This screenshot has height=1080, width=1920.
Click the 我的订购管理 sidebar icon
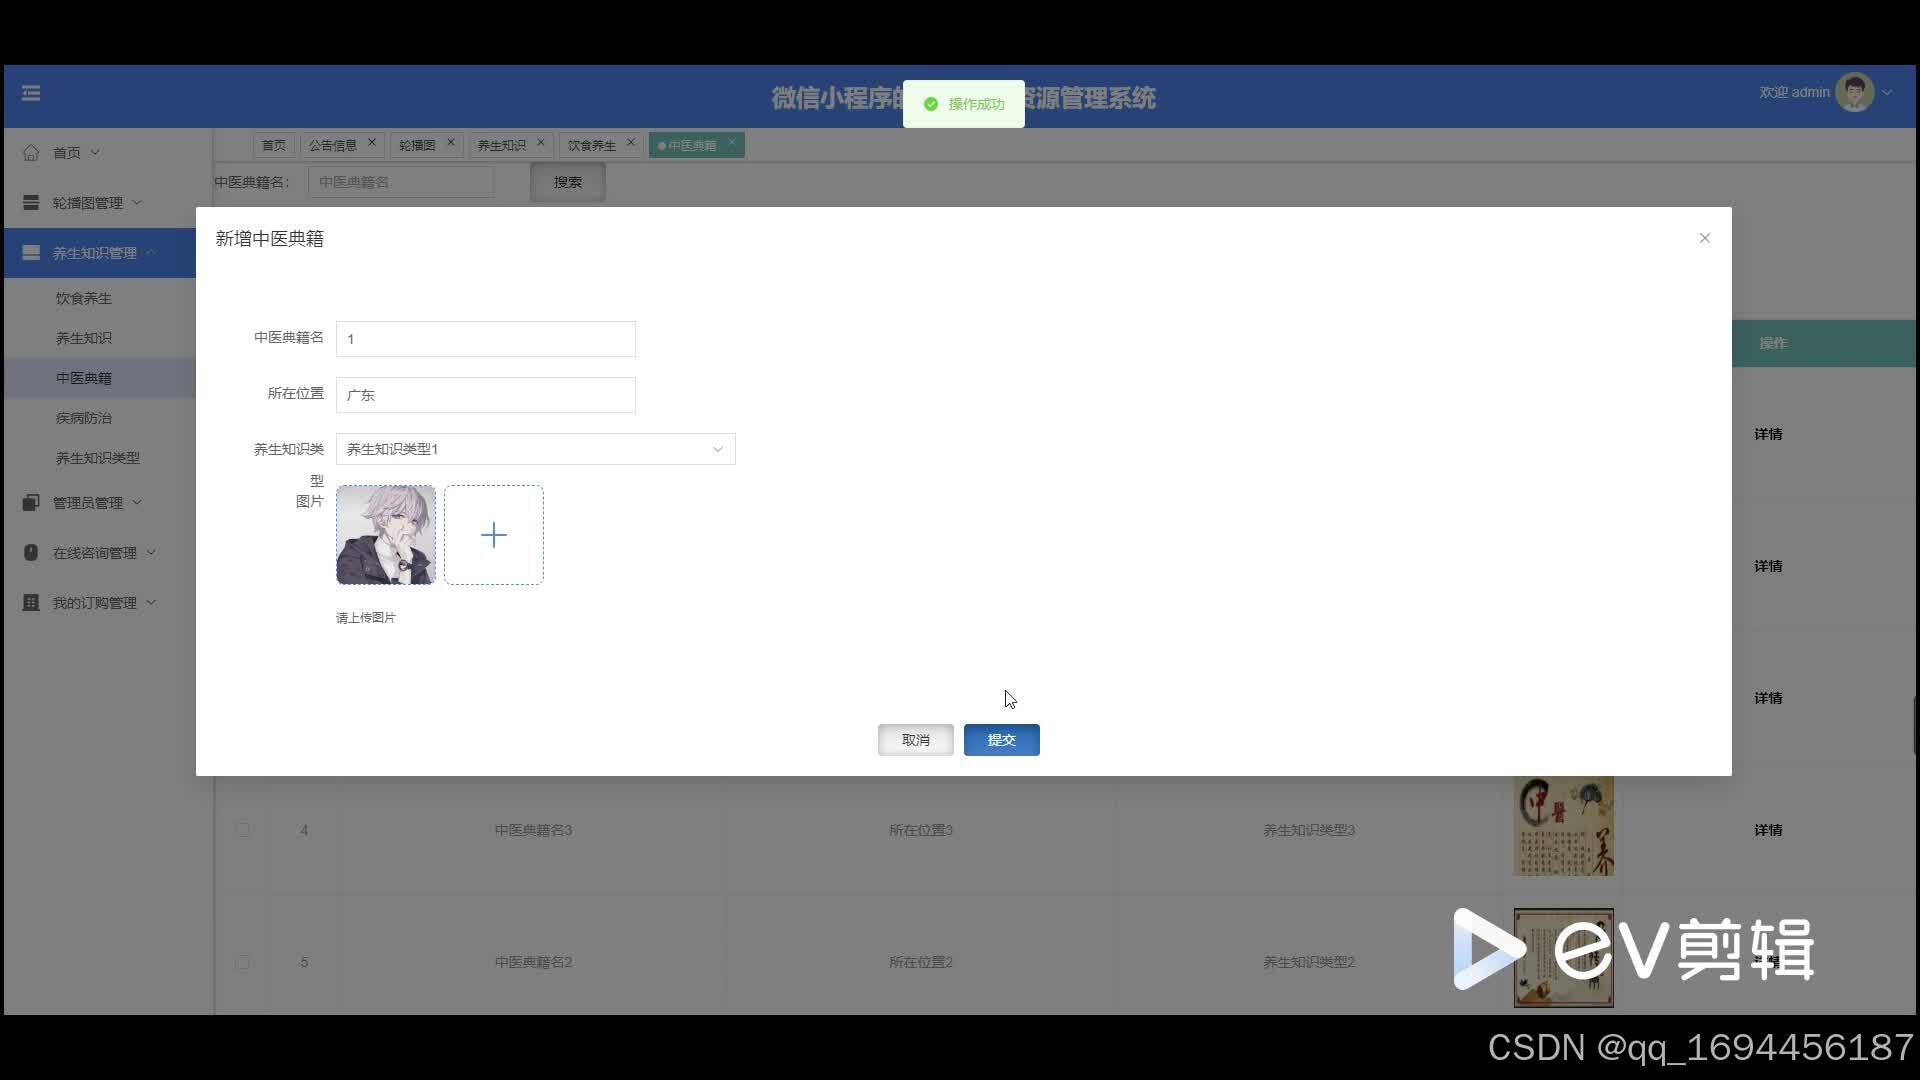pyautogui.click(x=31, y=603)
